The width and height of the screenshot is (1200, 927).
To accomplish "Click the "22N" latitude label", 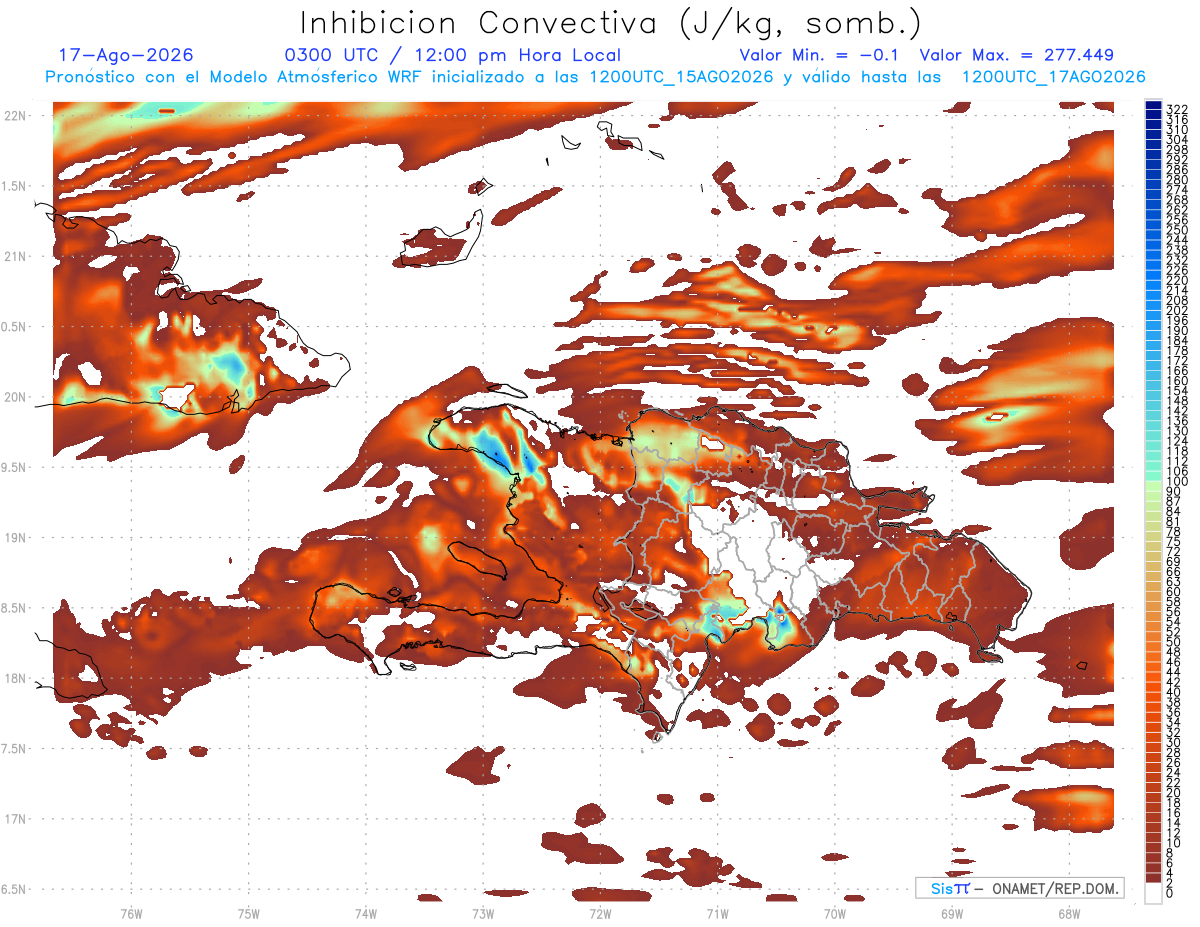I will point(17,116).
